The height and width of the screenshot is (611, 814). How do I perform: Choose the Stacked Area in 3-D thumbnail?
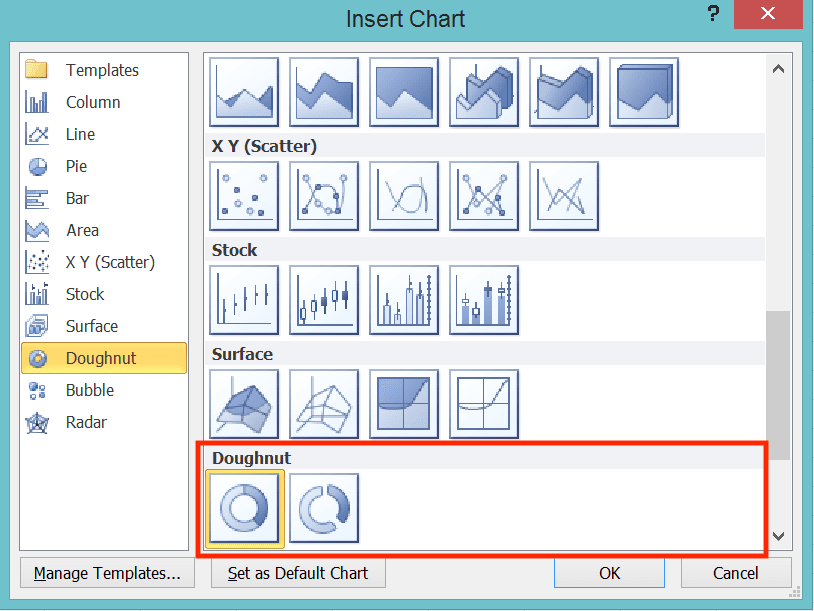pyautogui.click(x=564, y=92)
